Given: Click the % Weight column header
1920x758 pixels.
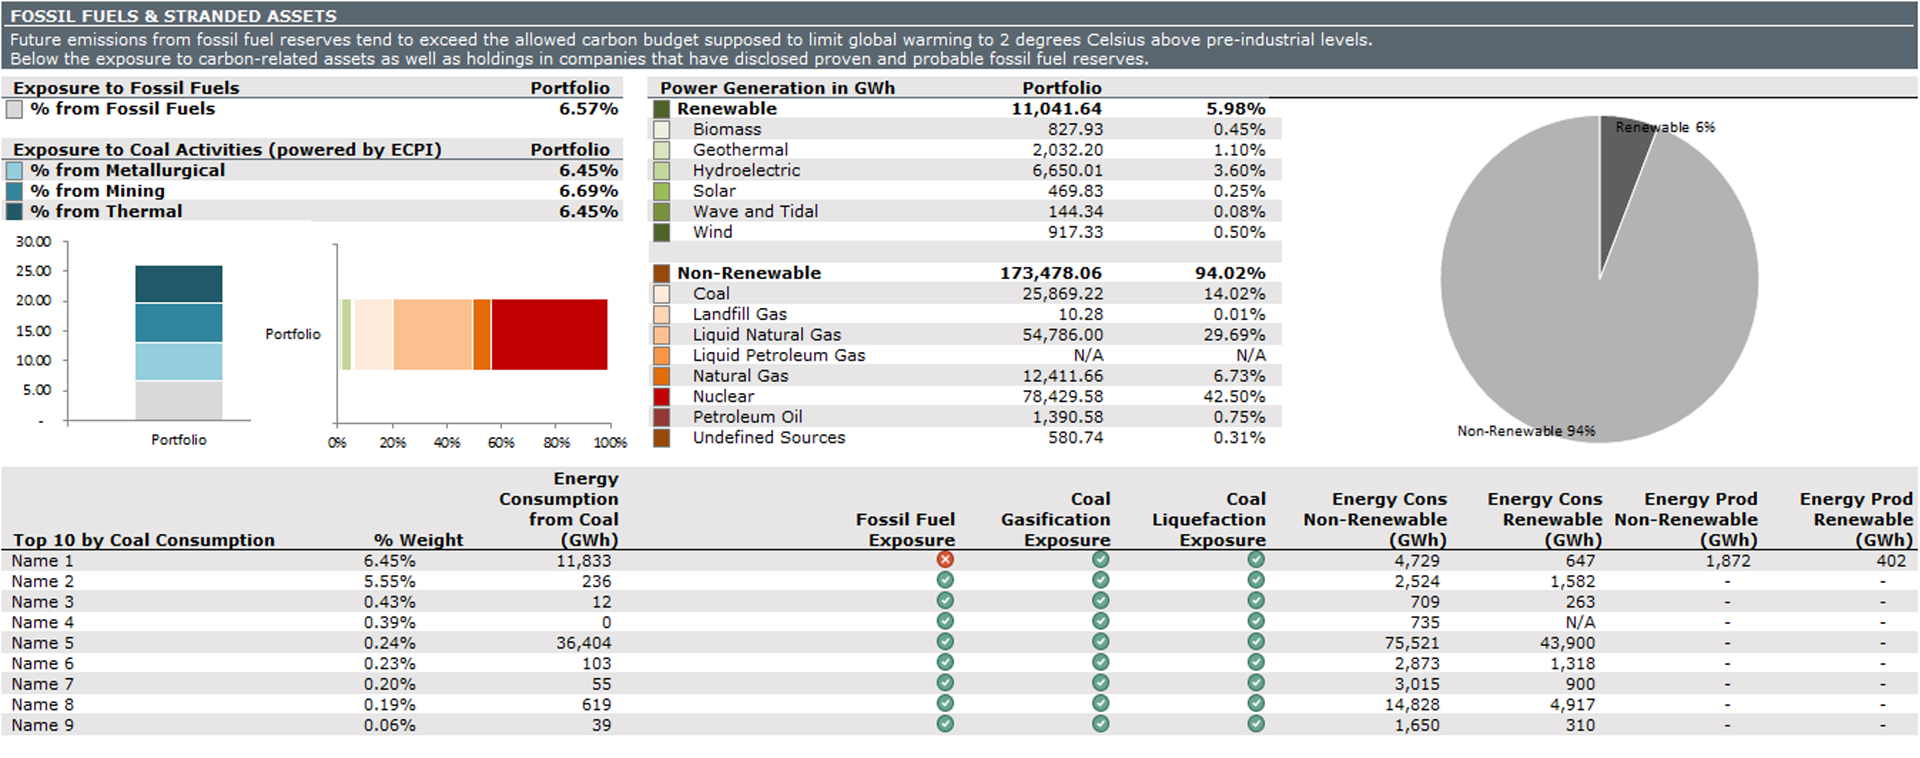Looking at the screenshot, I should point(418,540).
